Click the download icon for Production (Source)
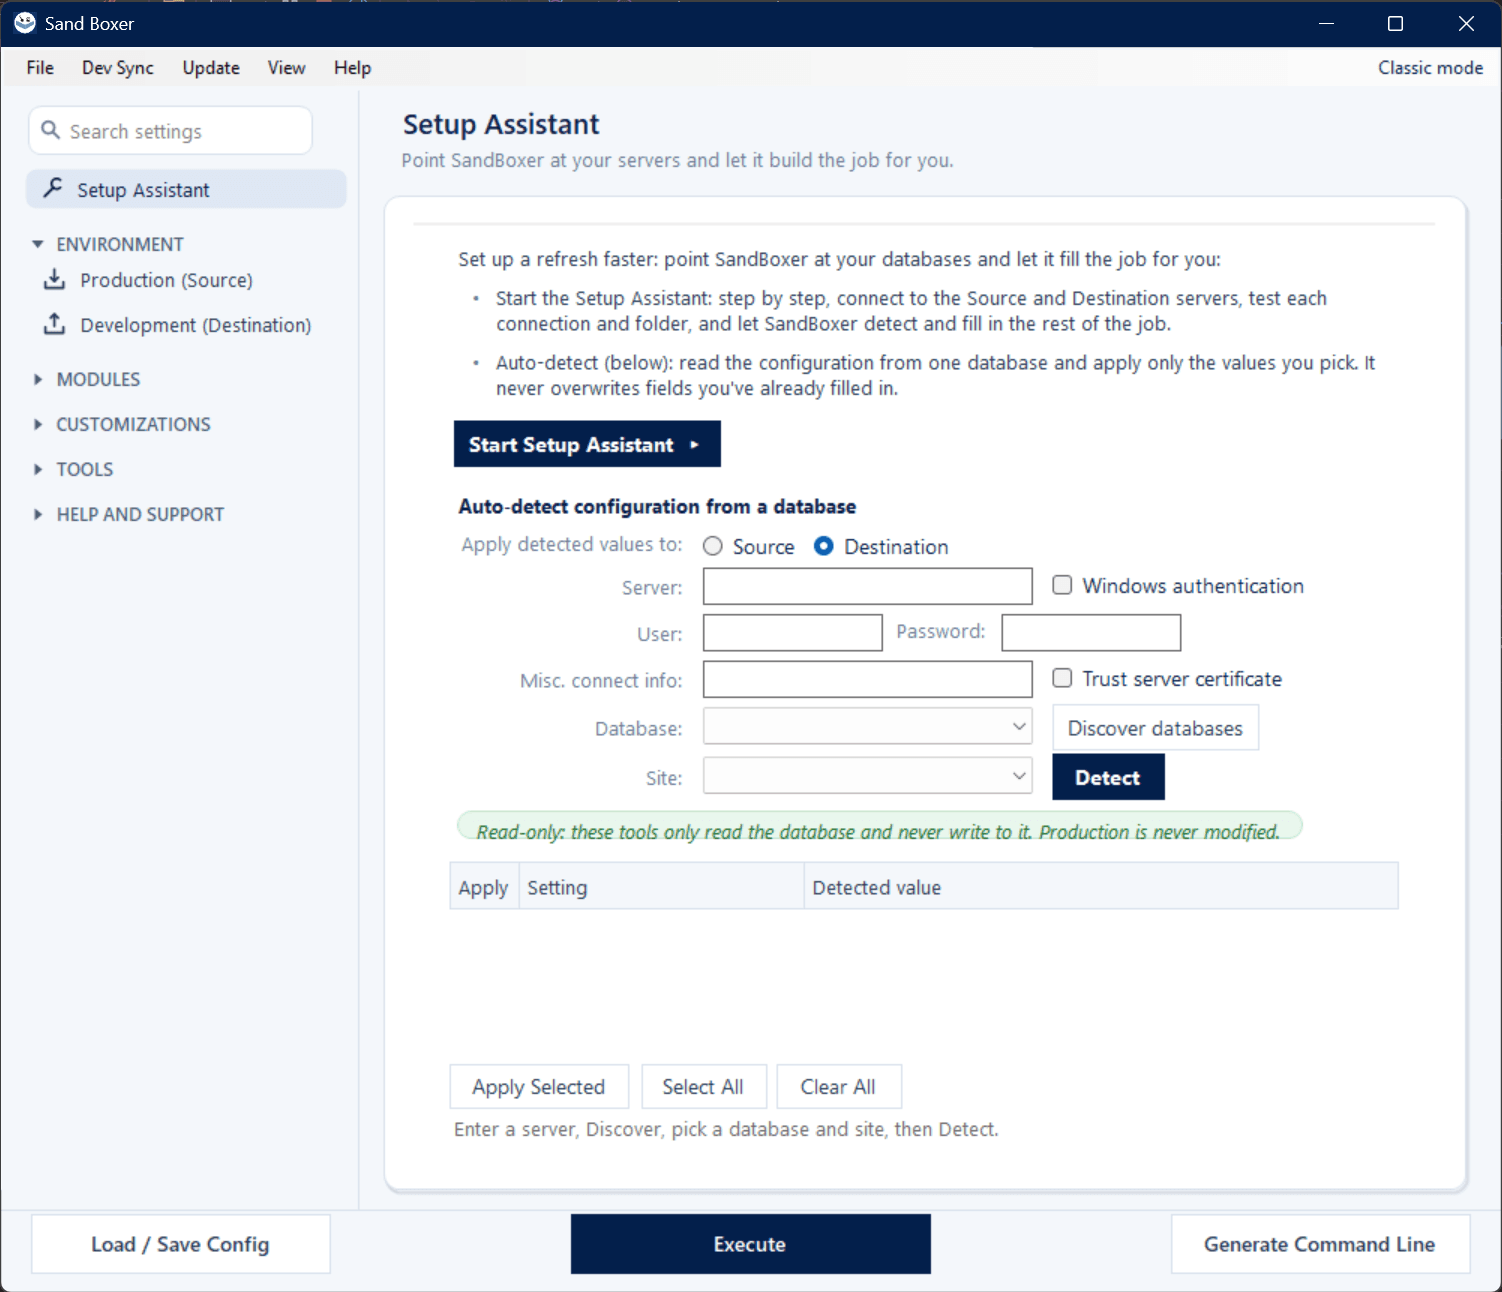Viewport: 1502px width, 1292px height. point(55,279)
